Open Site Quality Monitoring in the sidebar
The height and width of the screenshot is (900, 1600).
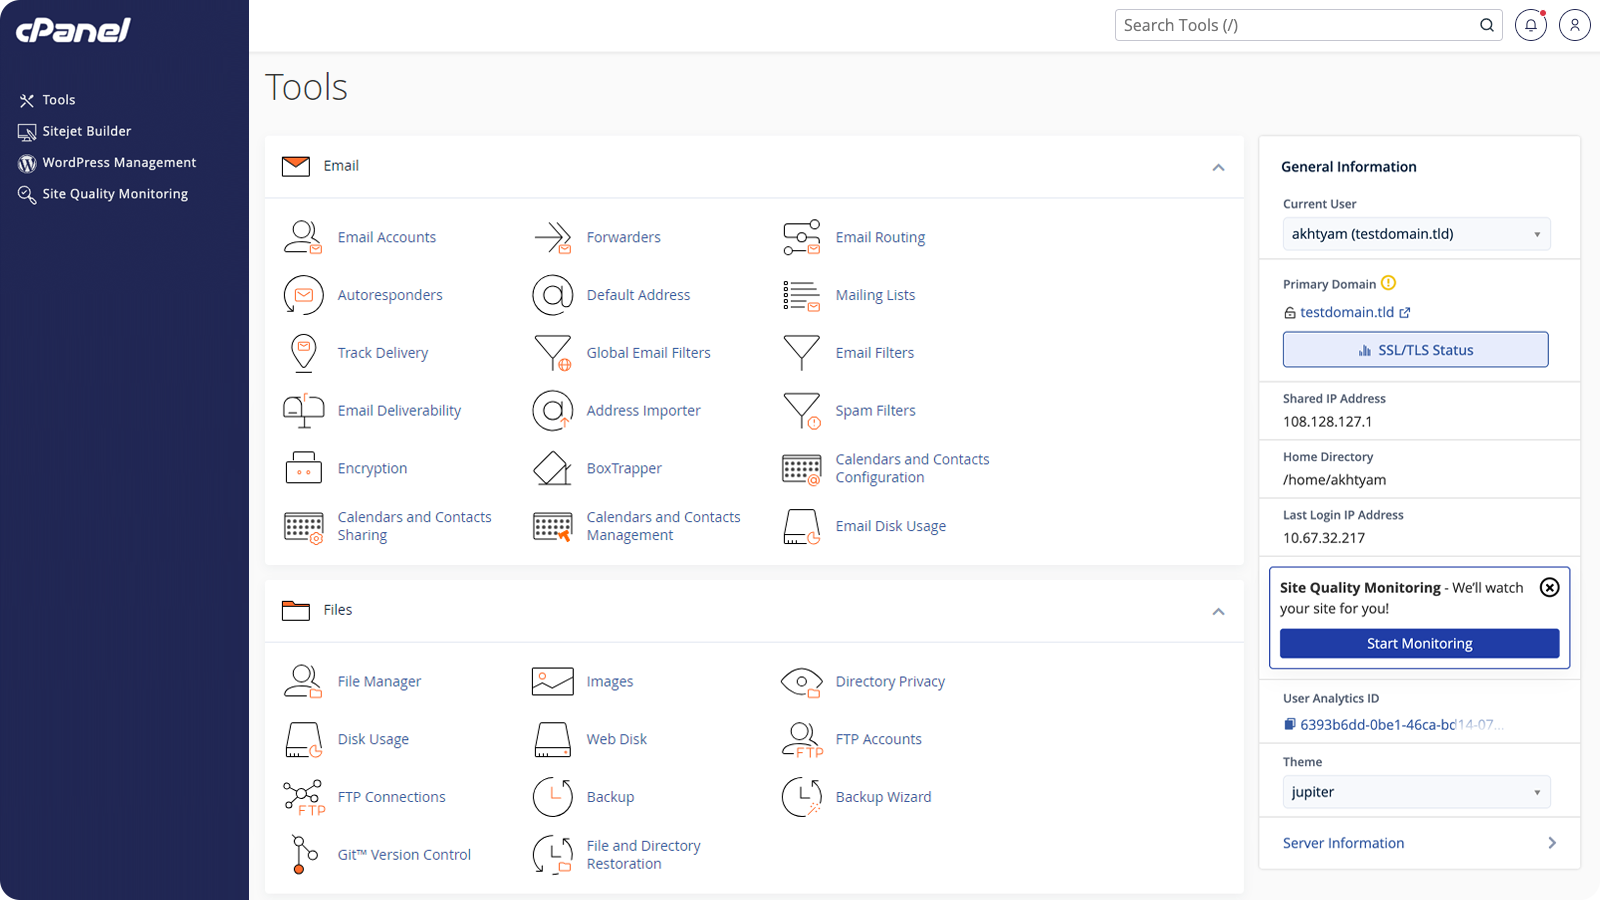coord(115,193)
